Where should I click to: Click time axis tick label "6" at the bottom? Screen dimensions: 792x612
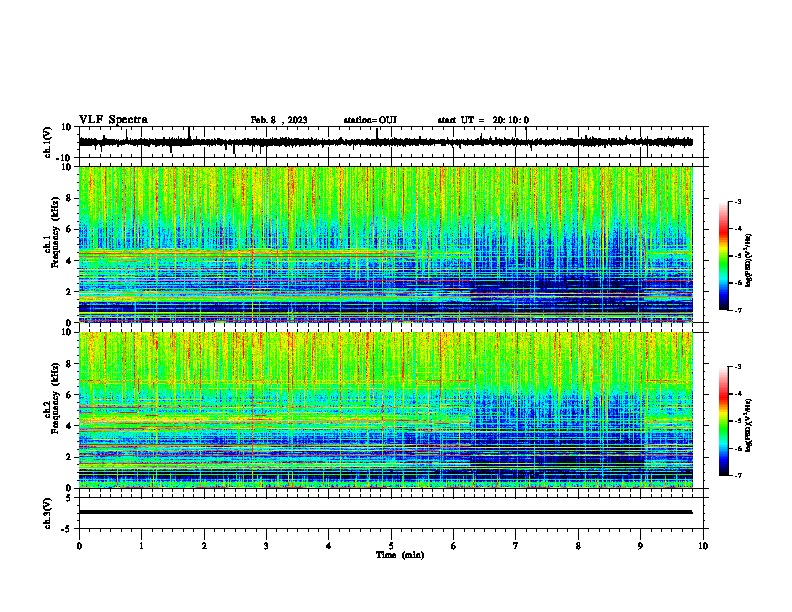click(x=454, y=546)
